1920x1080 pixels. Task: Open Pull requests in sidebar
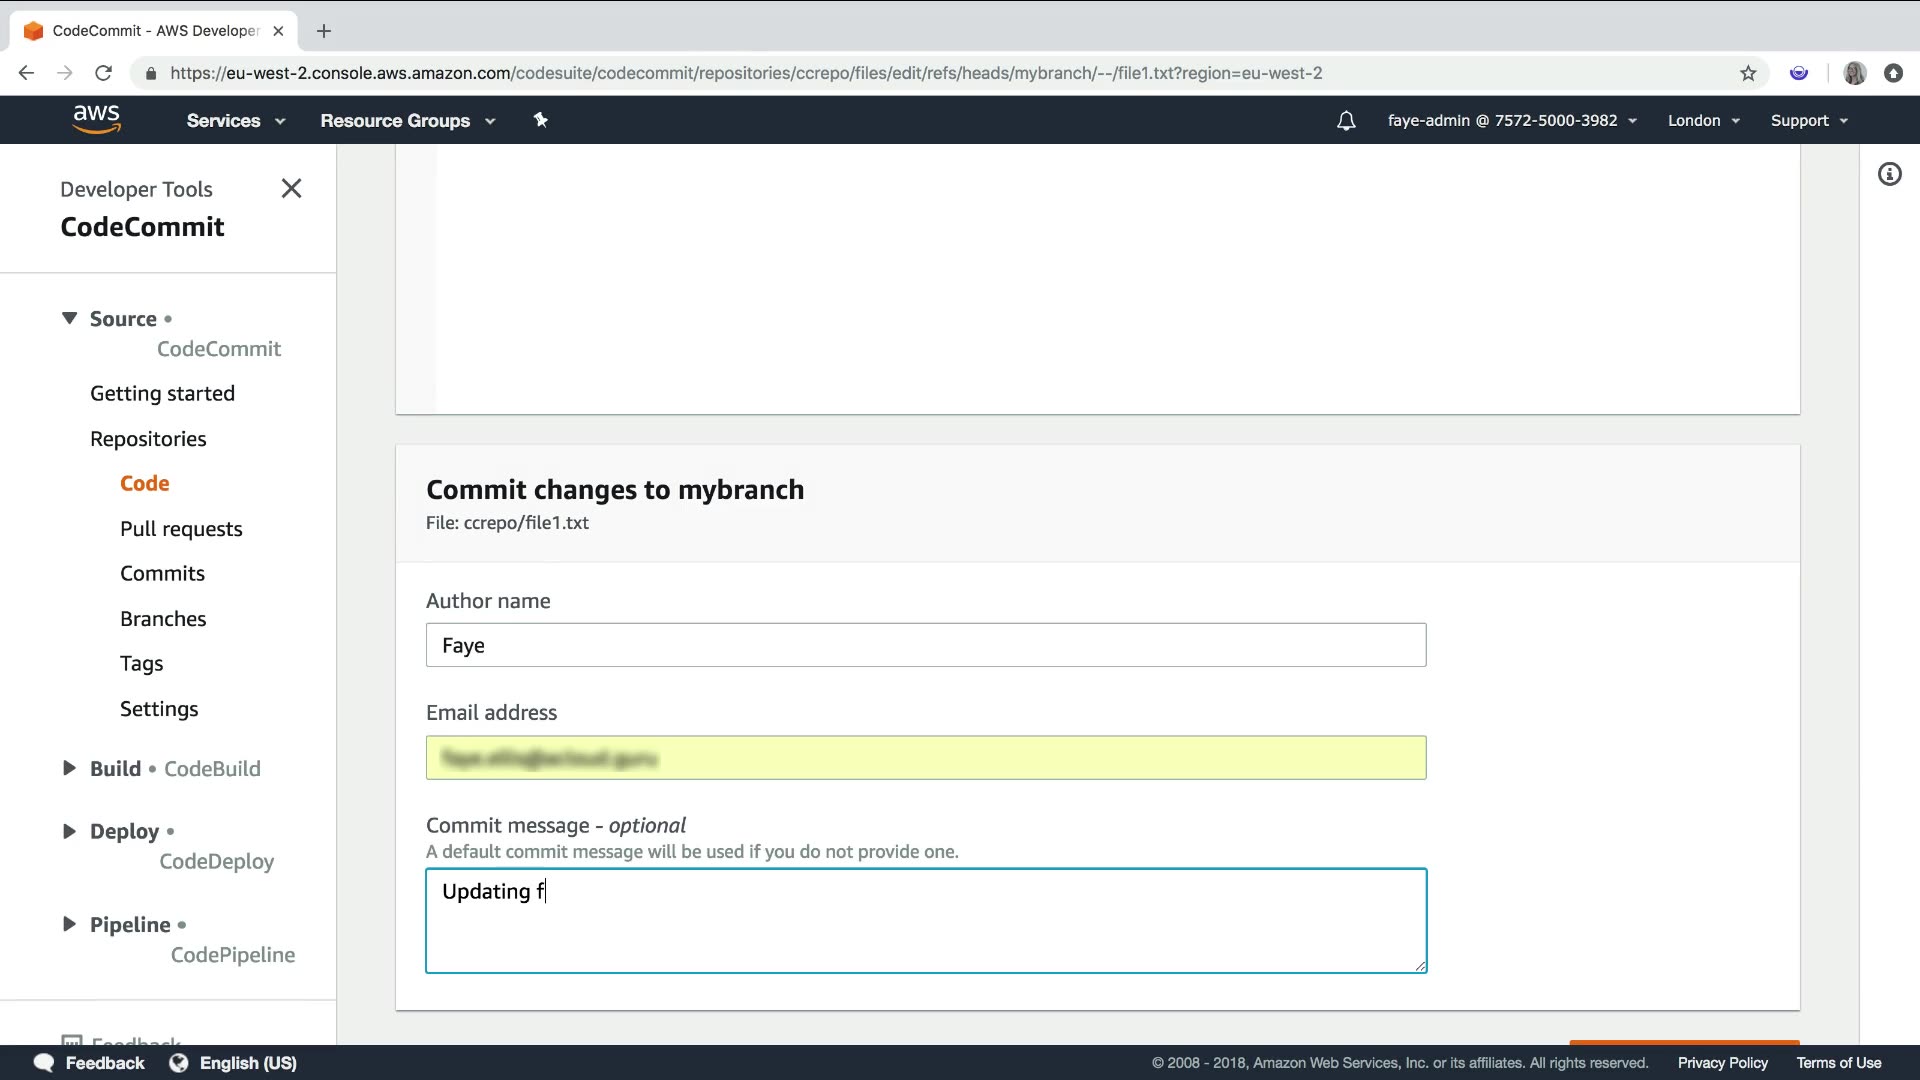(x=181, y=529)
